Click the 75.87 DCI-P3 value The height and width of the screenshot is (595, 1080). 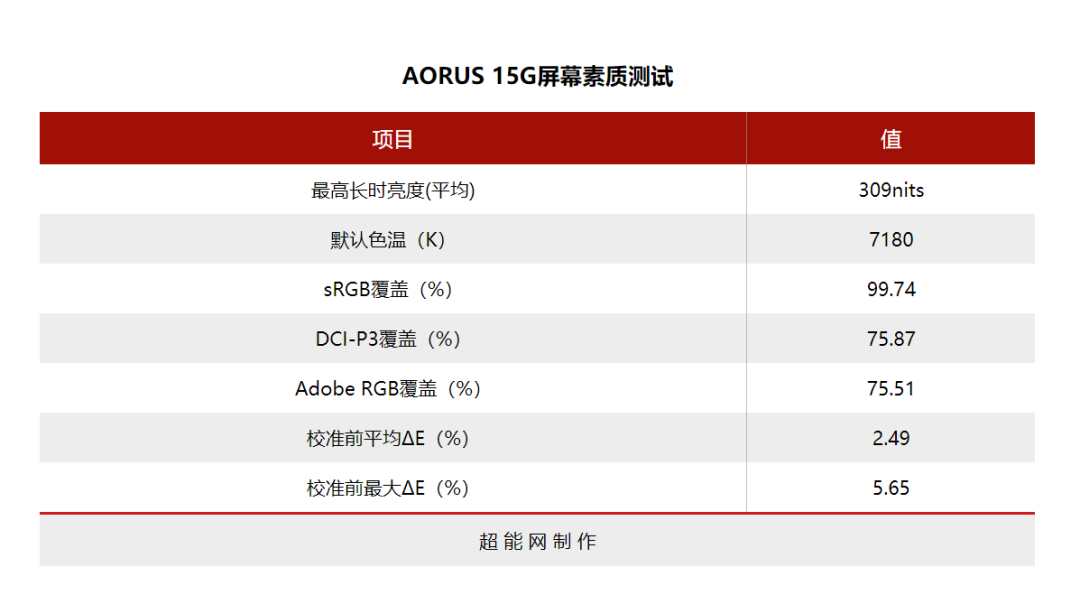click(891, 339)
